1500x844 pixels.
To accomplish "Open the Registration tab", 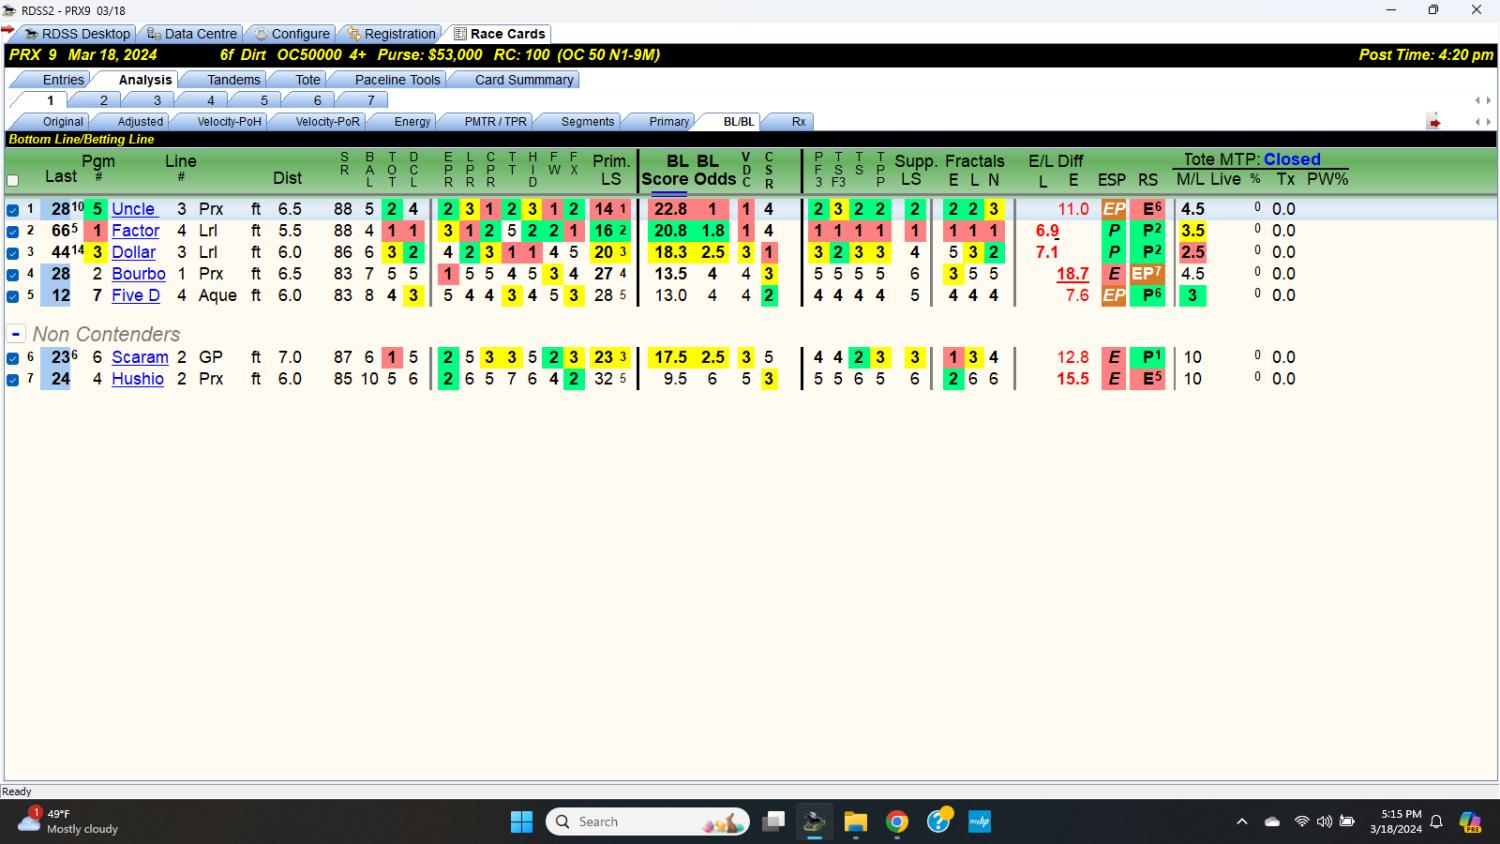I will [391, 33].
